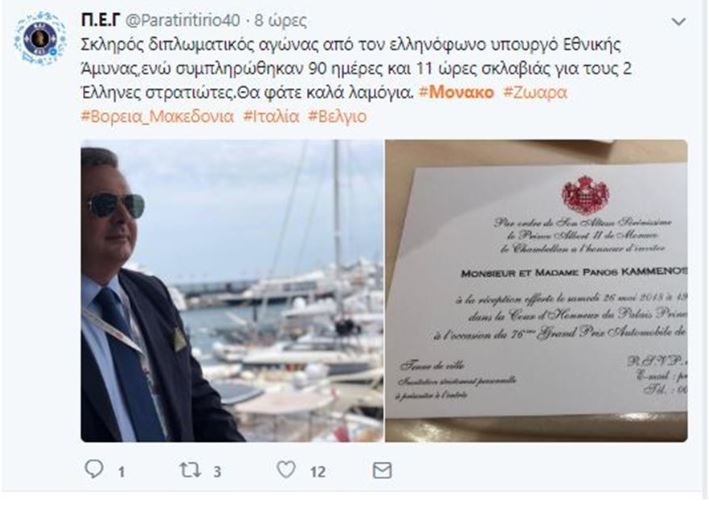709x508 pixels.
Task: Click the like count 12
Action: [318, 472]
